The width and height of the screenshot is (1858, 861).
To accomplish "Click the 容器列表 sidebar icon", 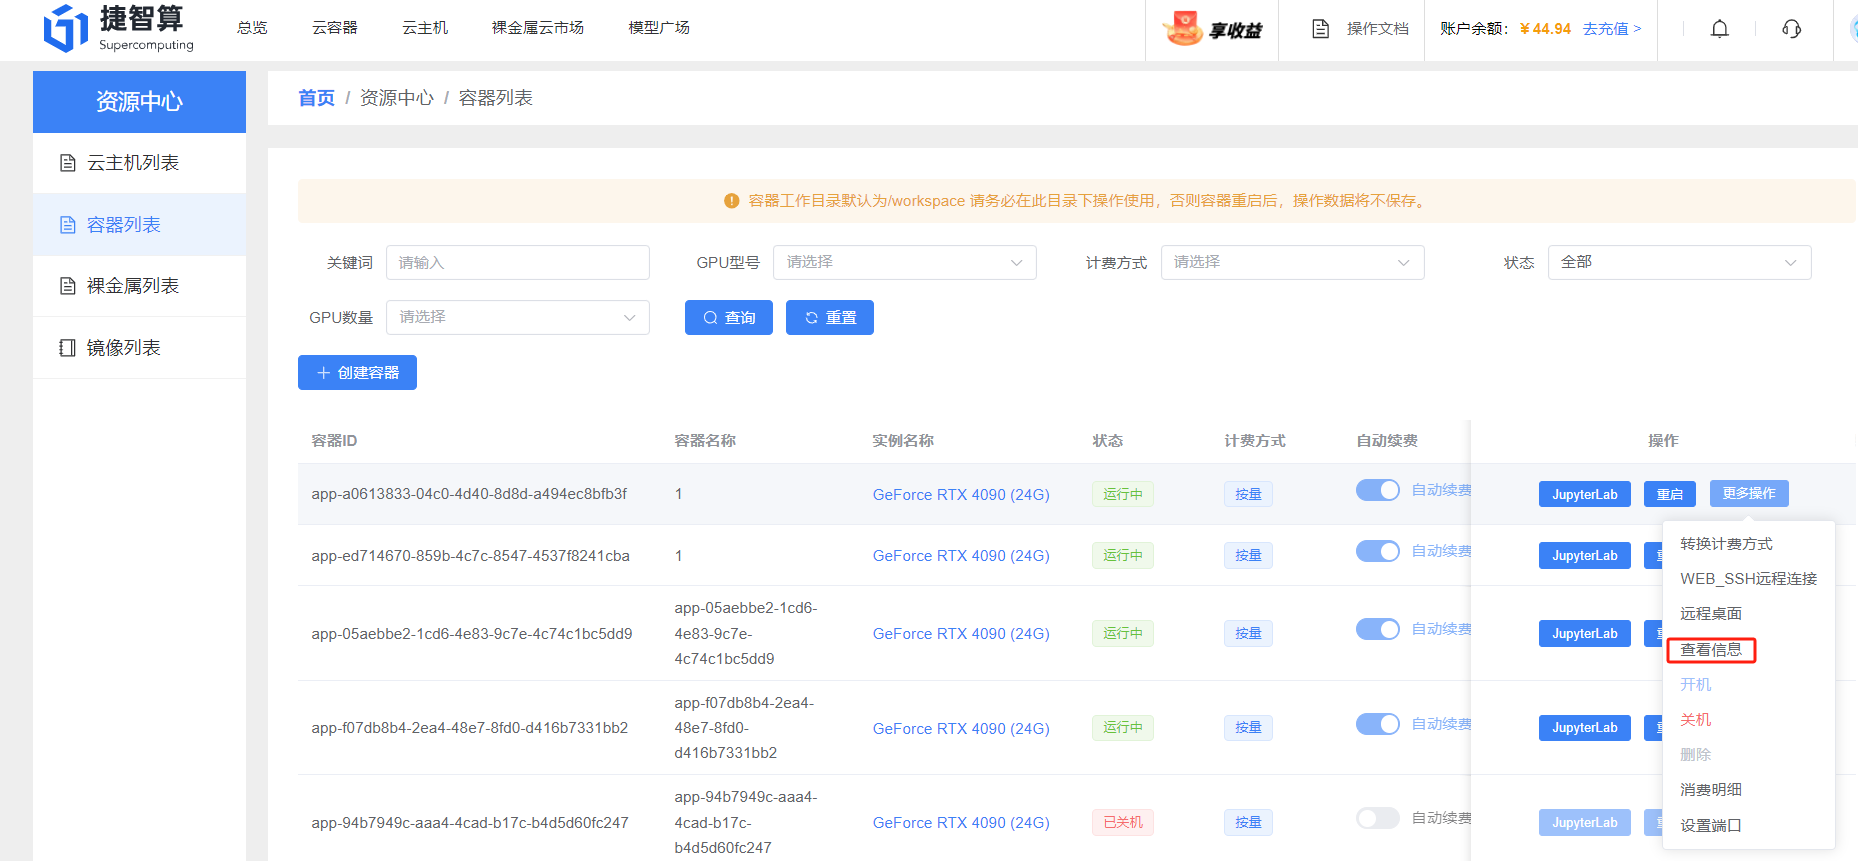I will 68,225.
